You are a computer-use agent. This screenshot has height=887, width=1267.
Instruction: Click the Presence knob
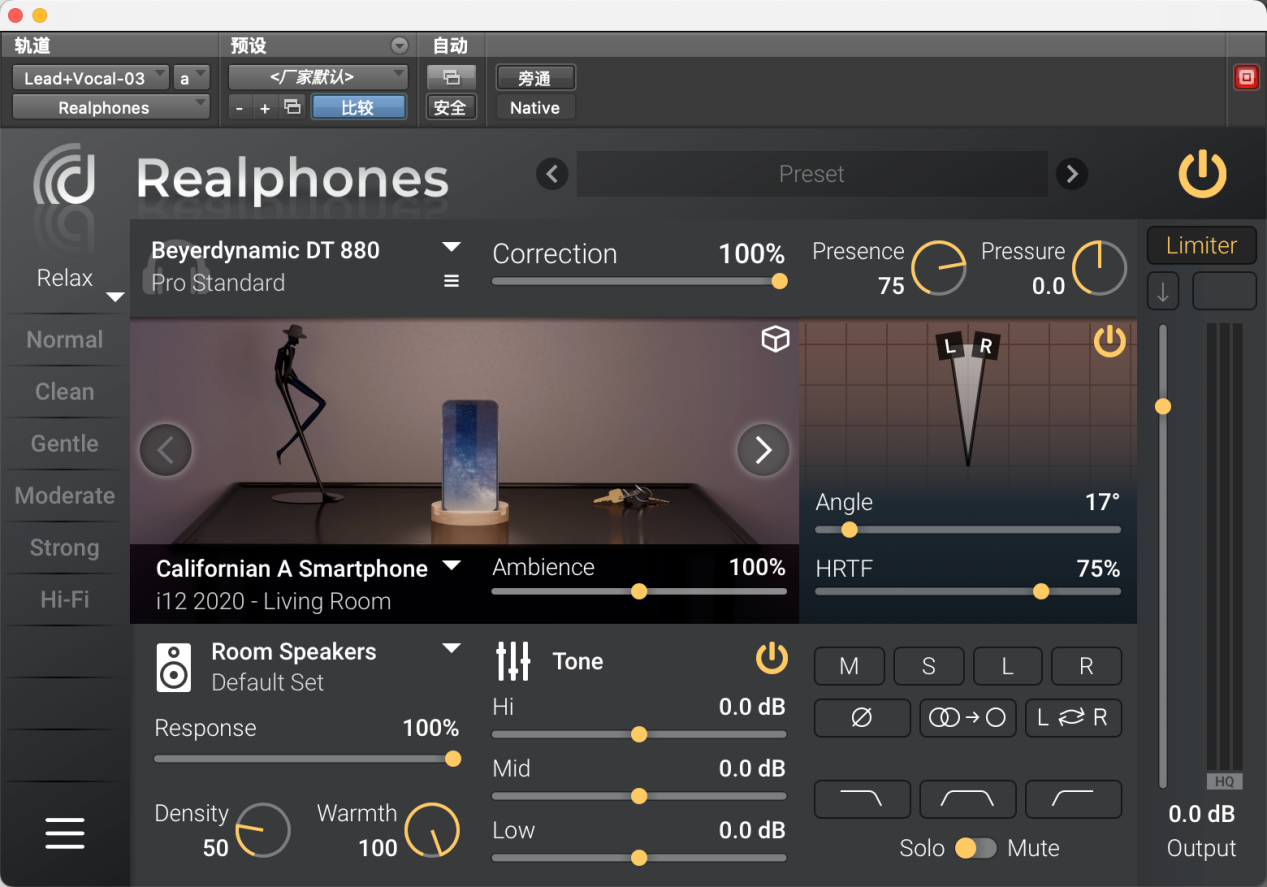coord(939,268)
